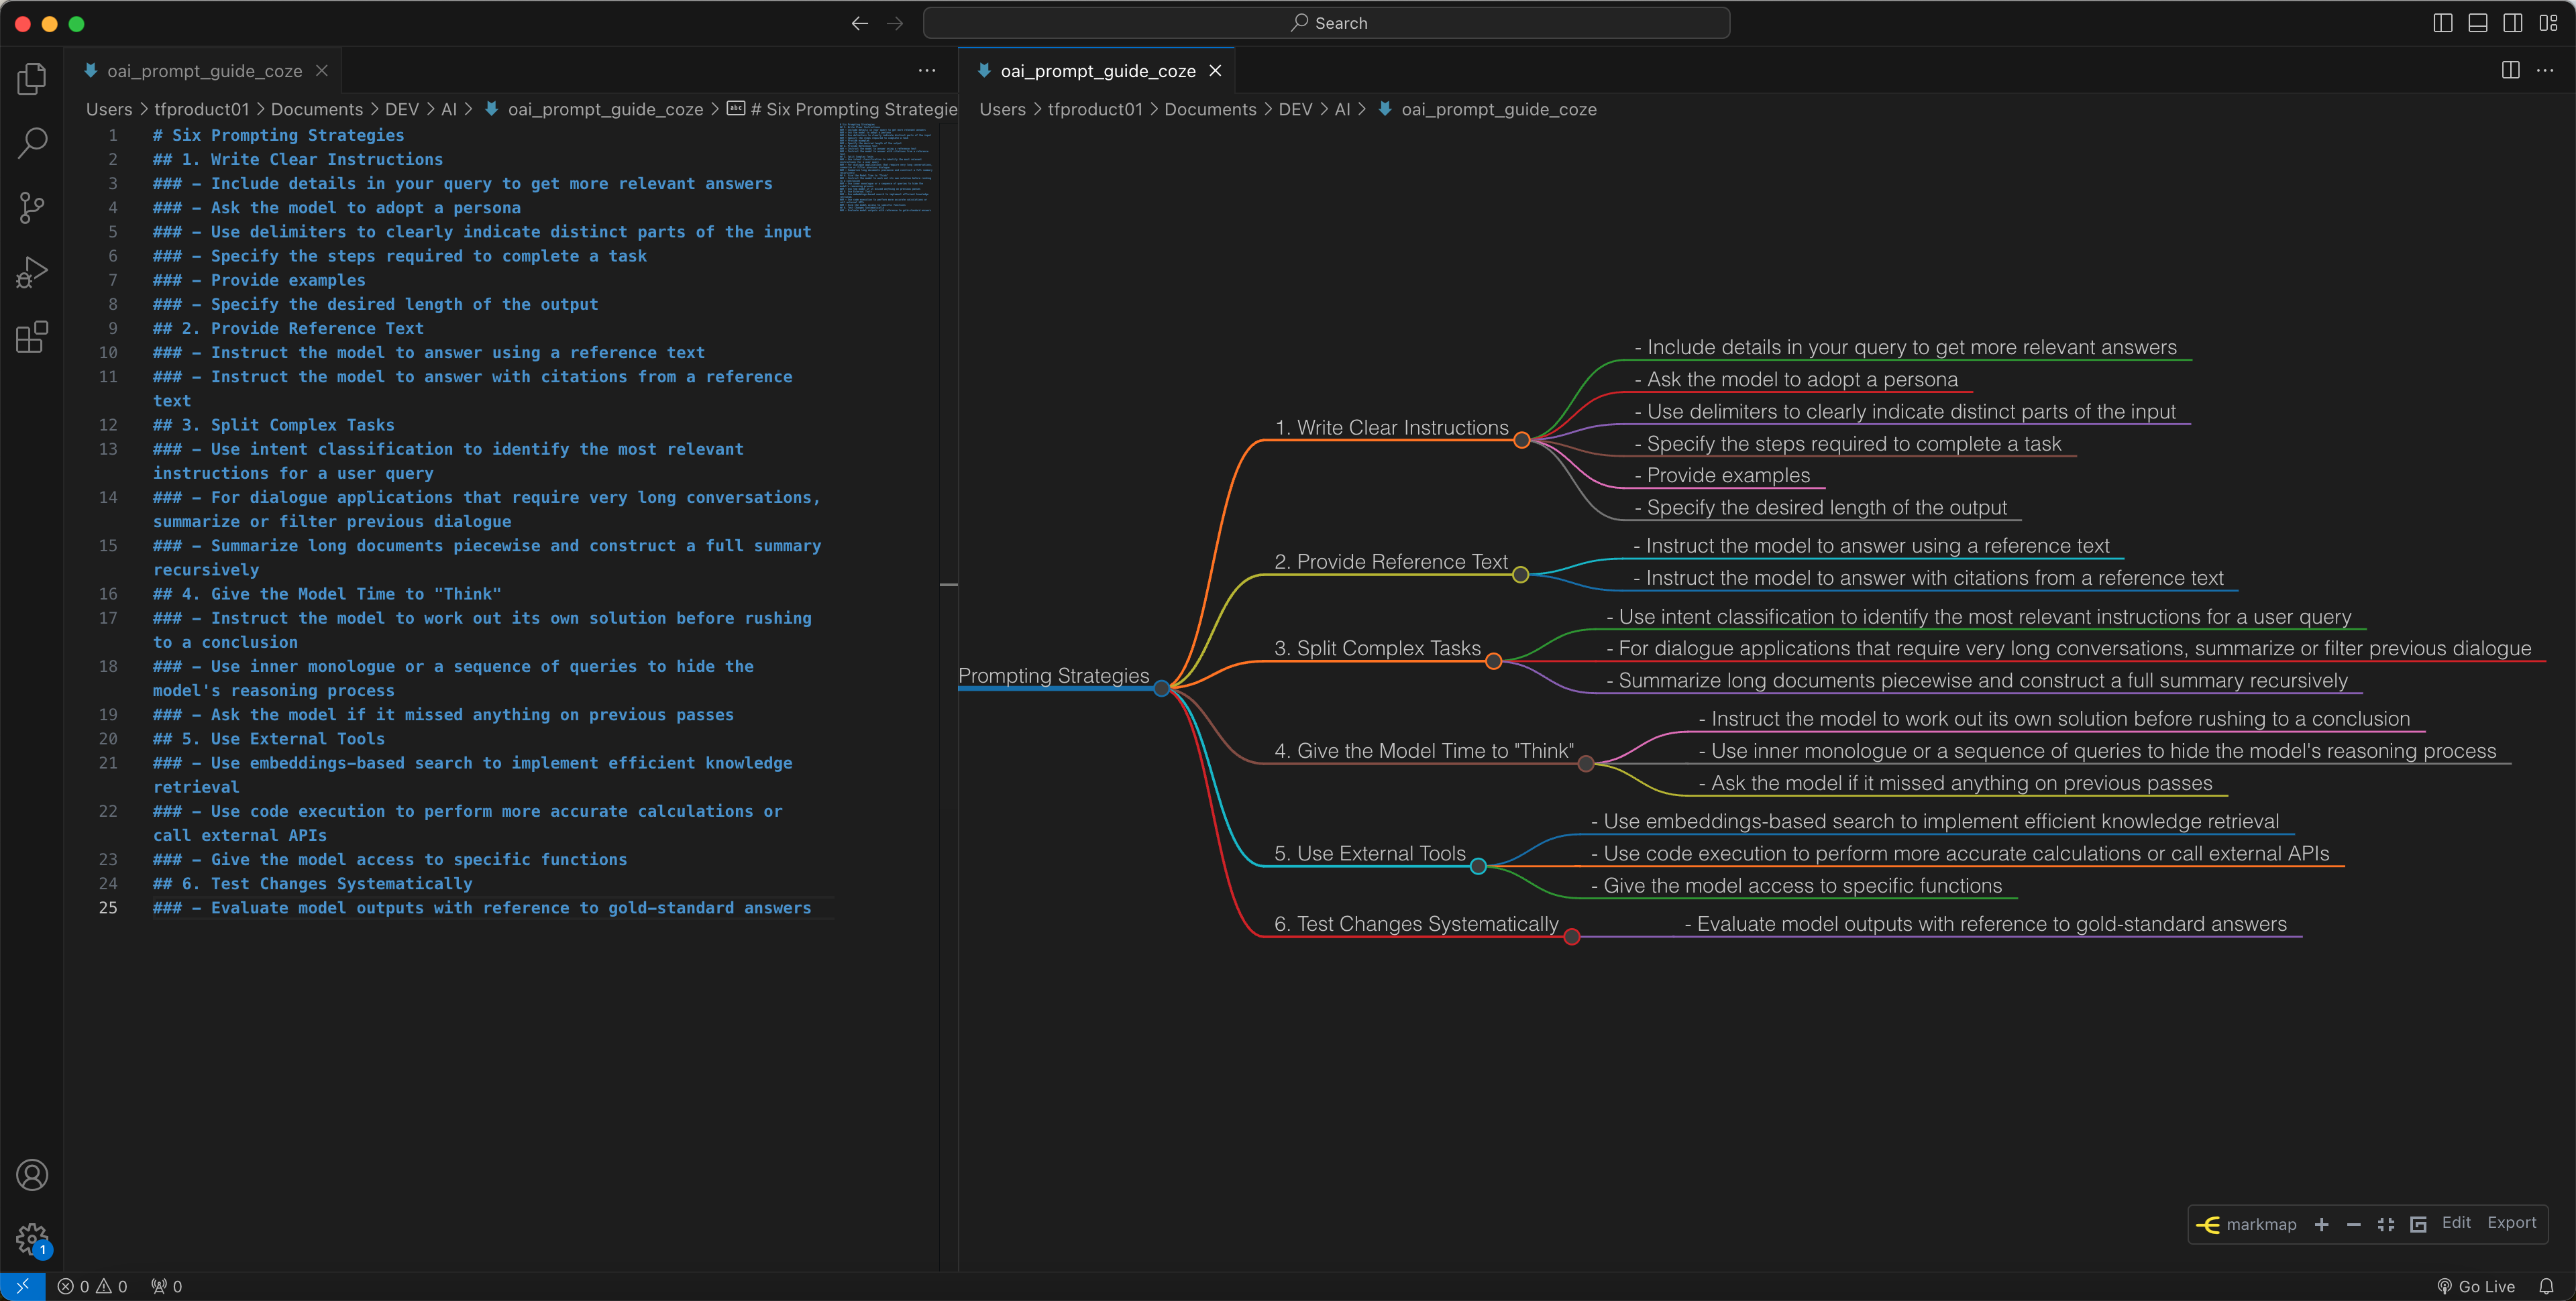Open left editor group's more actions menu

coord(926,71)
